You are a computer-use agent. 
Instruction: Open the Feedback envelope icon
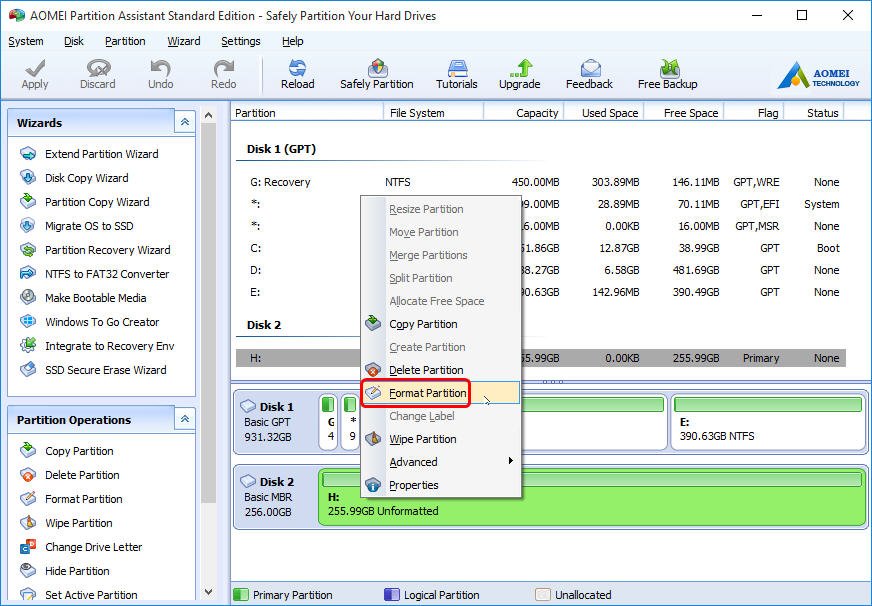(589, 74)
